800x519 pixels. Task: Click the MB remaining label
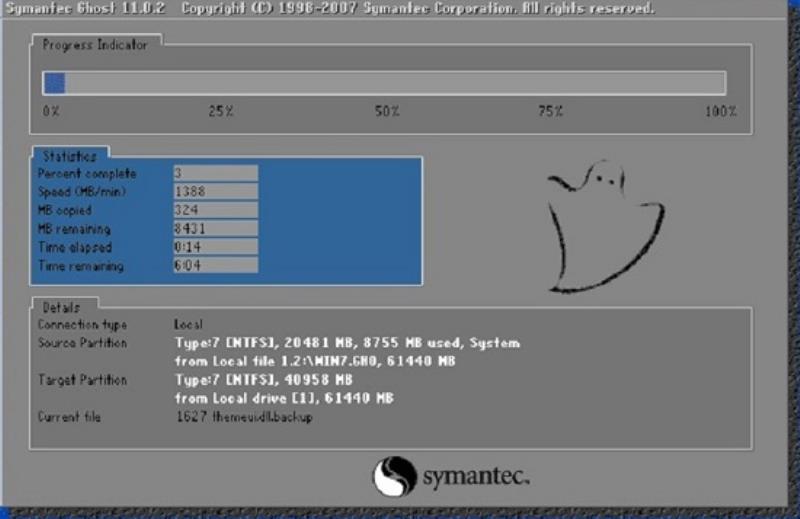tap(74, 229)
